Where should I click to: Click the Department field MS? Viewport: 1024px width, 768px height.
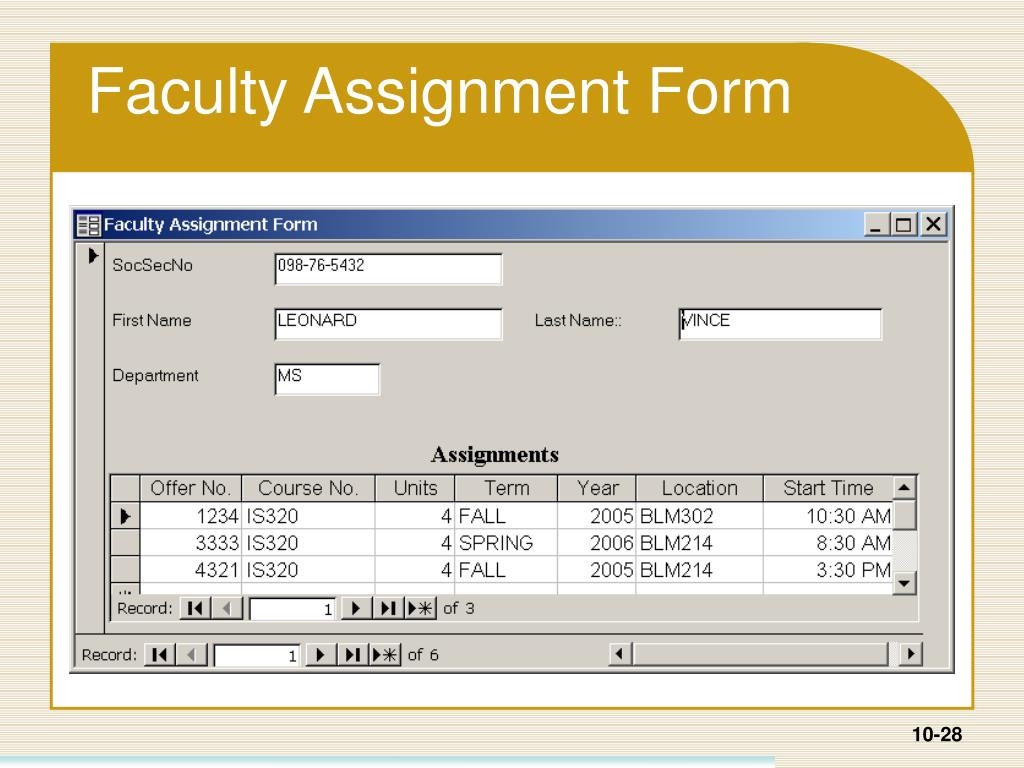pos(327,379)
